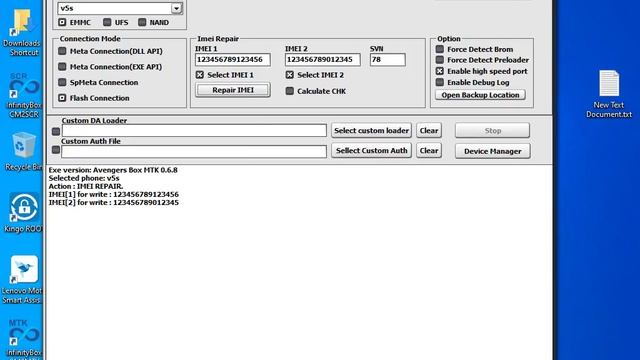The image size is (640, 360).
Task: Focus the IMEI 2 input field
Action: (x=323, y=60)
